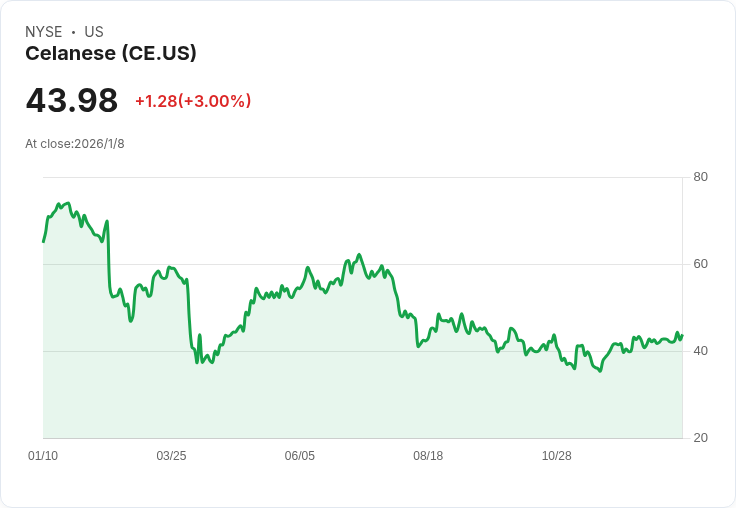Select the 08/18 date on the x-axis
Screen dimensions: 736x508
428,456
